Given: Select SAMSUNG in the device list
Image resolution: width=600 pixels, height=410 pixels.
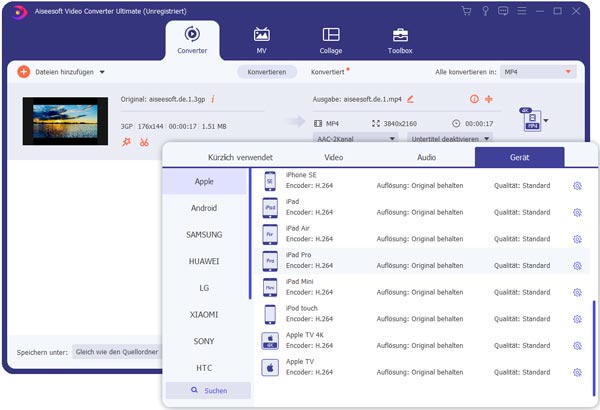Looking at the screenshot, I should pyautogui.click(x=204, y=234).
